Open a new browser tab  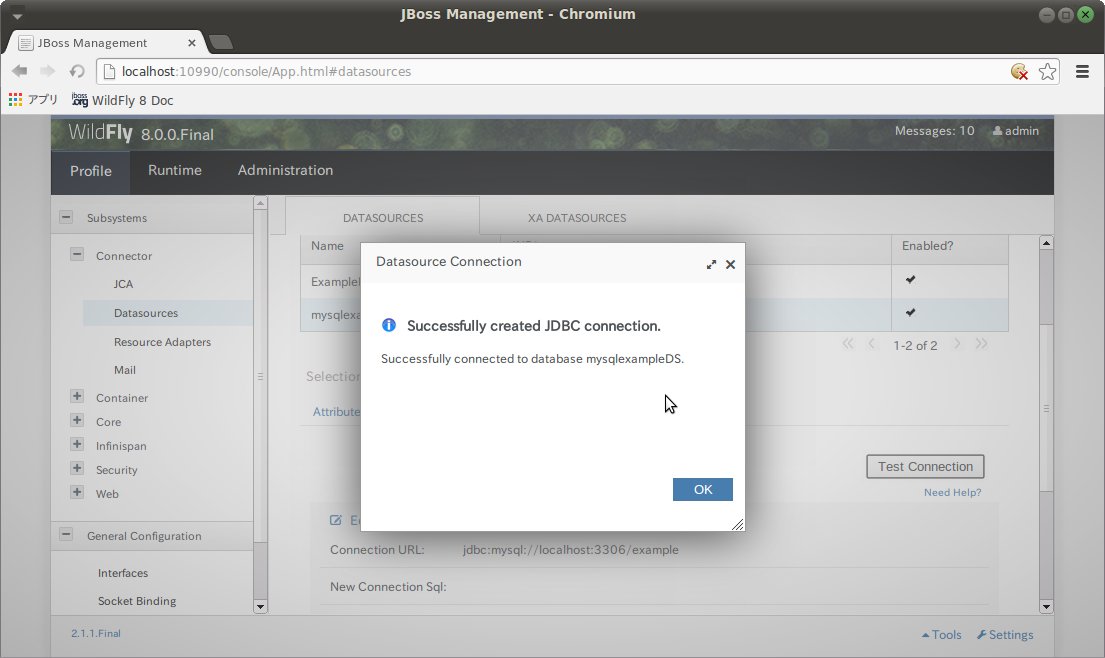pyautogui.click(x=221, y=42)
